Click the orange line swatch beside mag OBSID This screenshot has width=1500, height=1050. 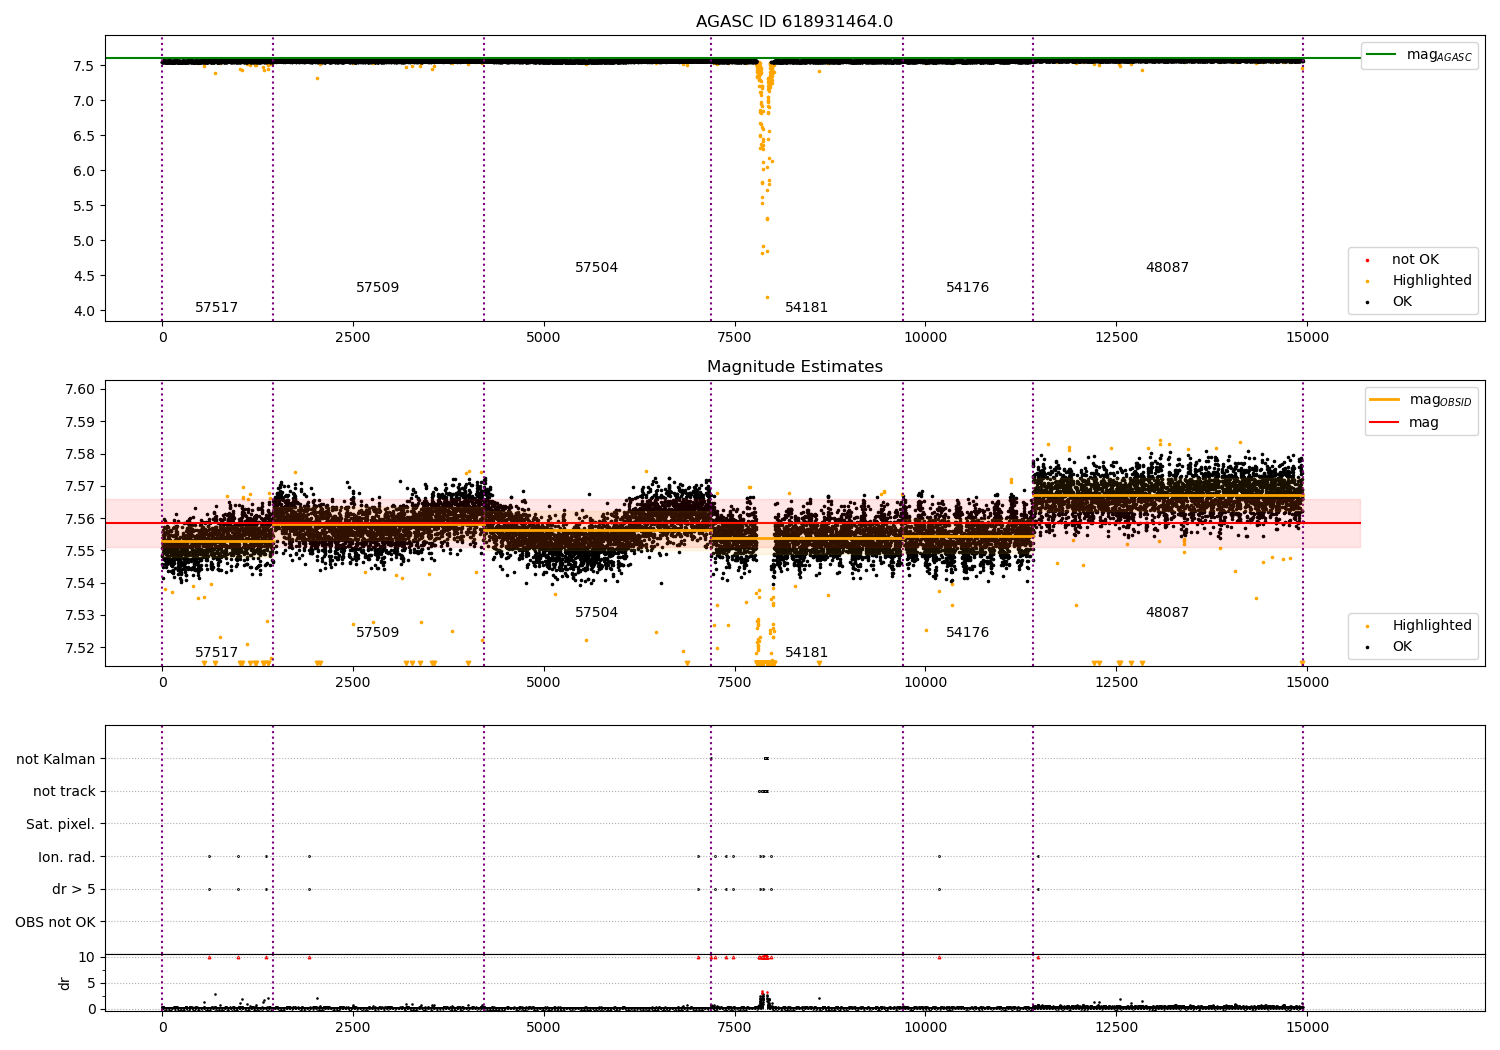click(1385, 400)
